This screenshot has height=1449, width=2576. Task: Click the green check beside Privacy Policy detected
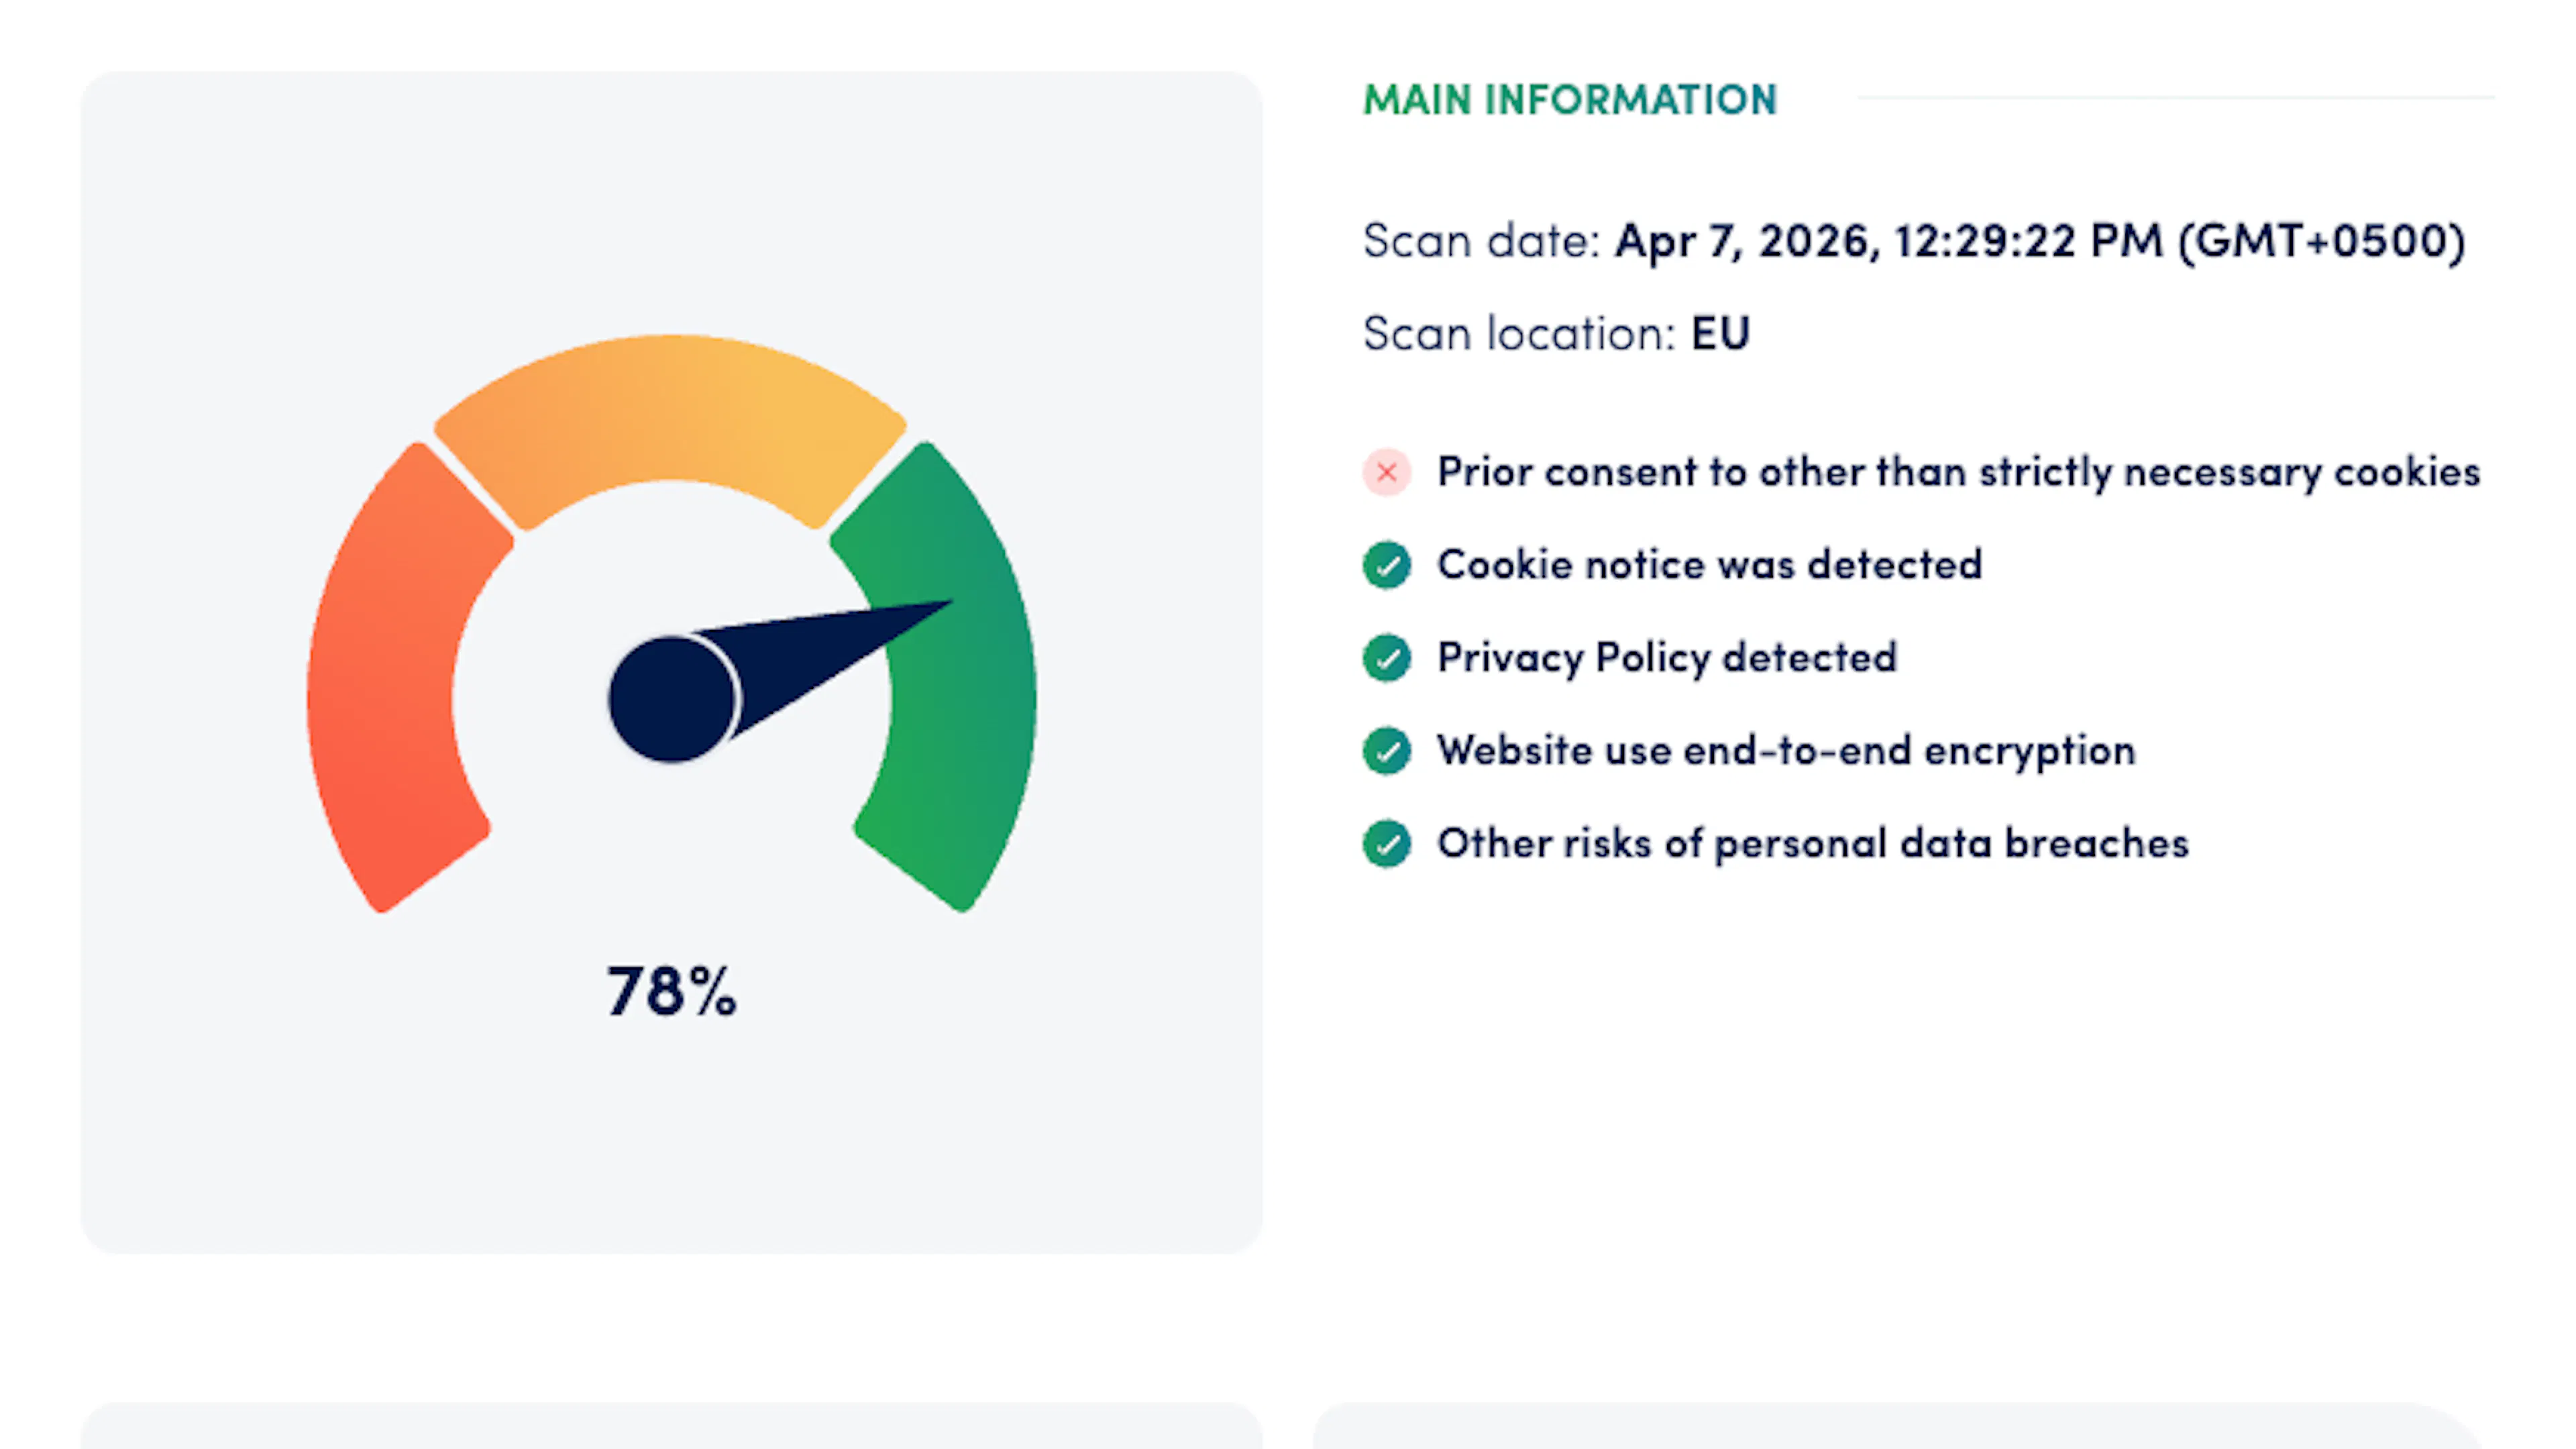coord(1386,658)
